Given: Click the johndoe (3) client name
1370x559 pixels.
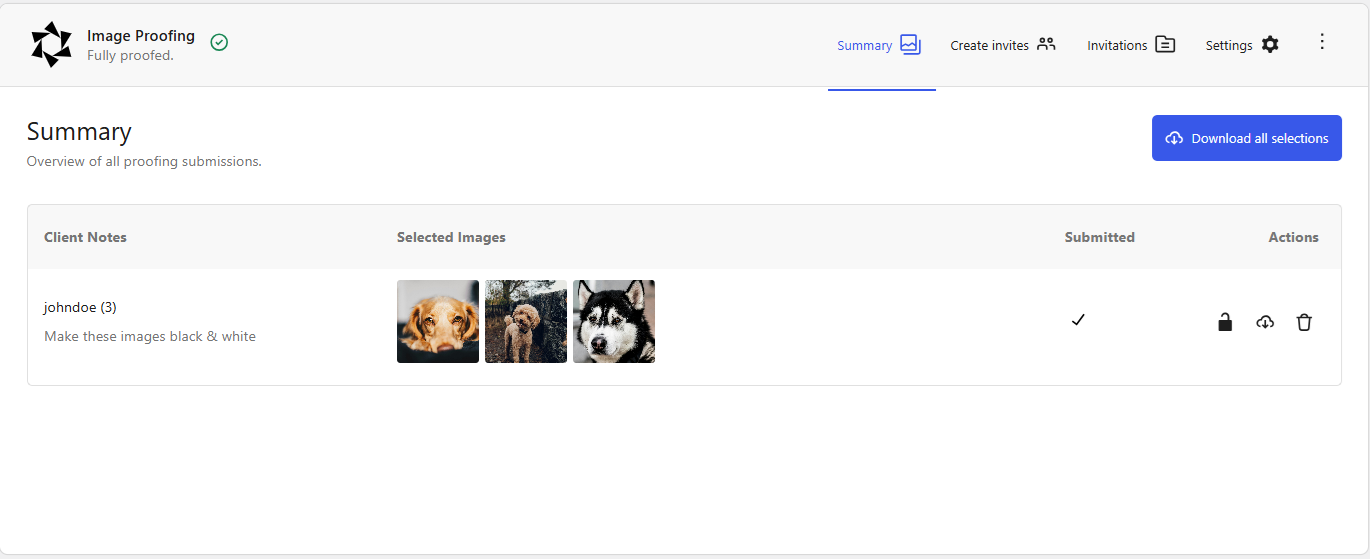Looking at the screenshot, I should (x=80, y=307).
